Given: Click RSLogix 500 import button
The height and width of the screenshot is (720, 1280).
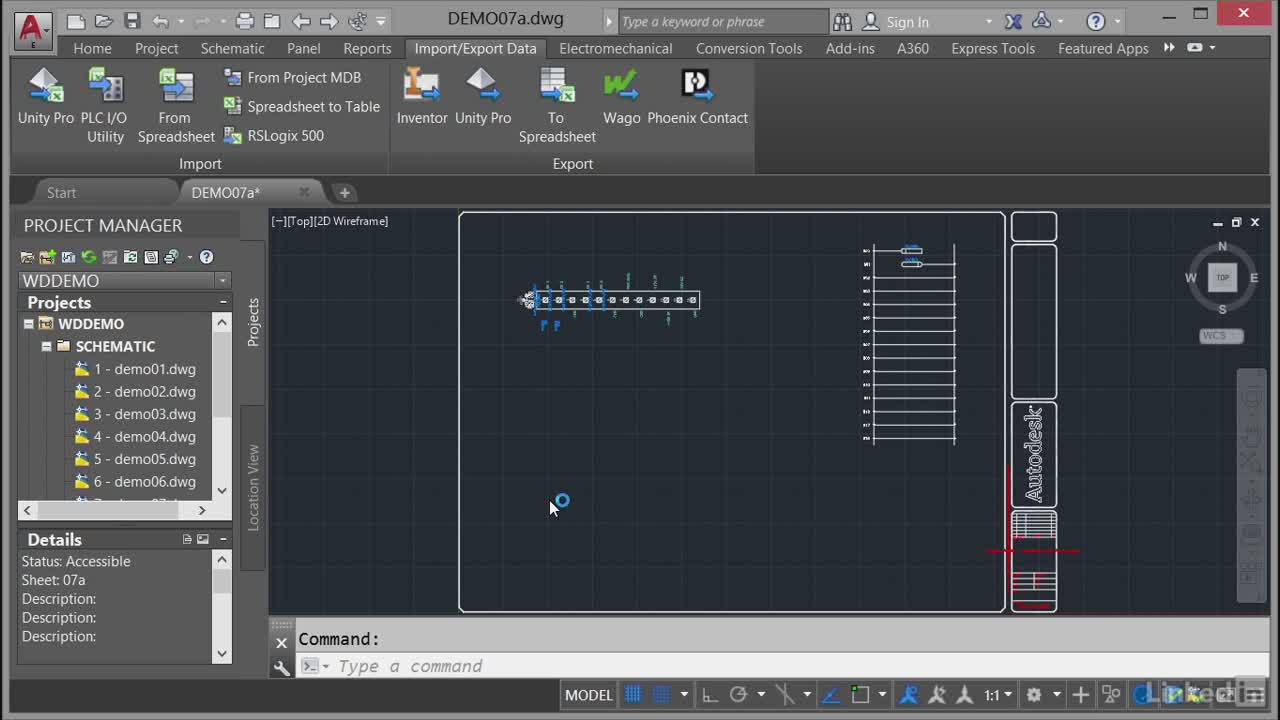Looking at the screenshot, I should coord(273,135).
